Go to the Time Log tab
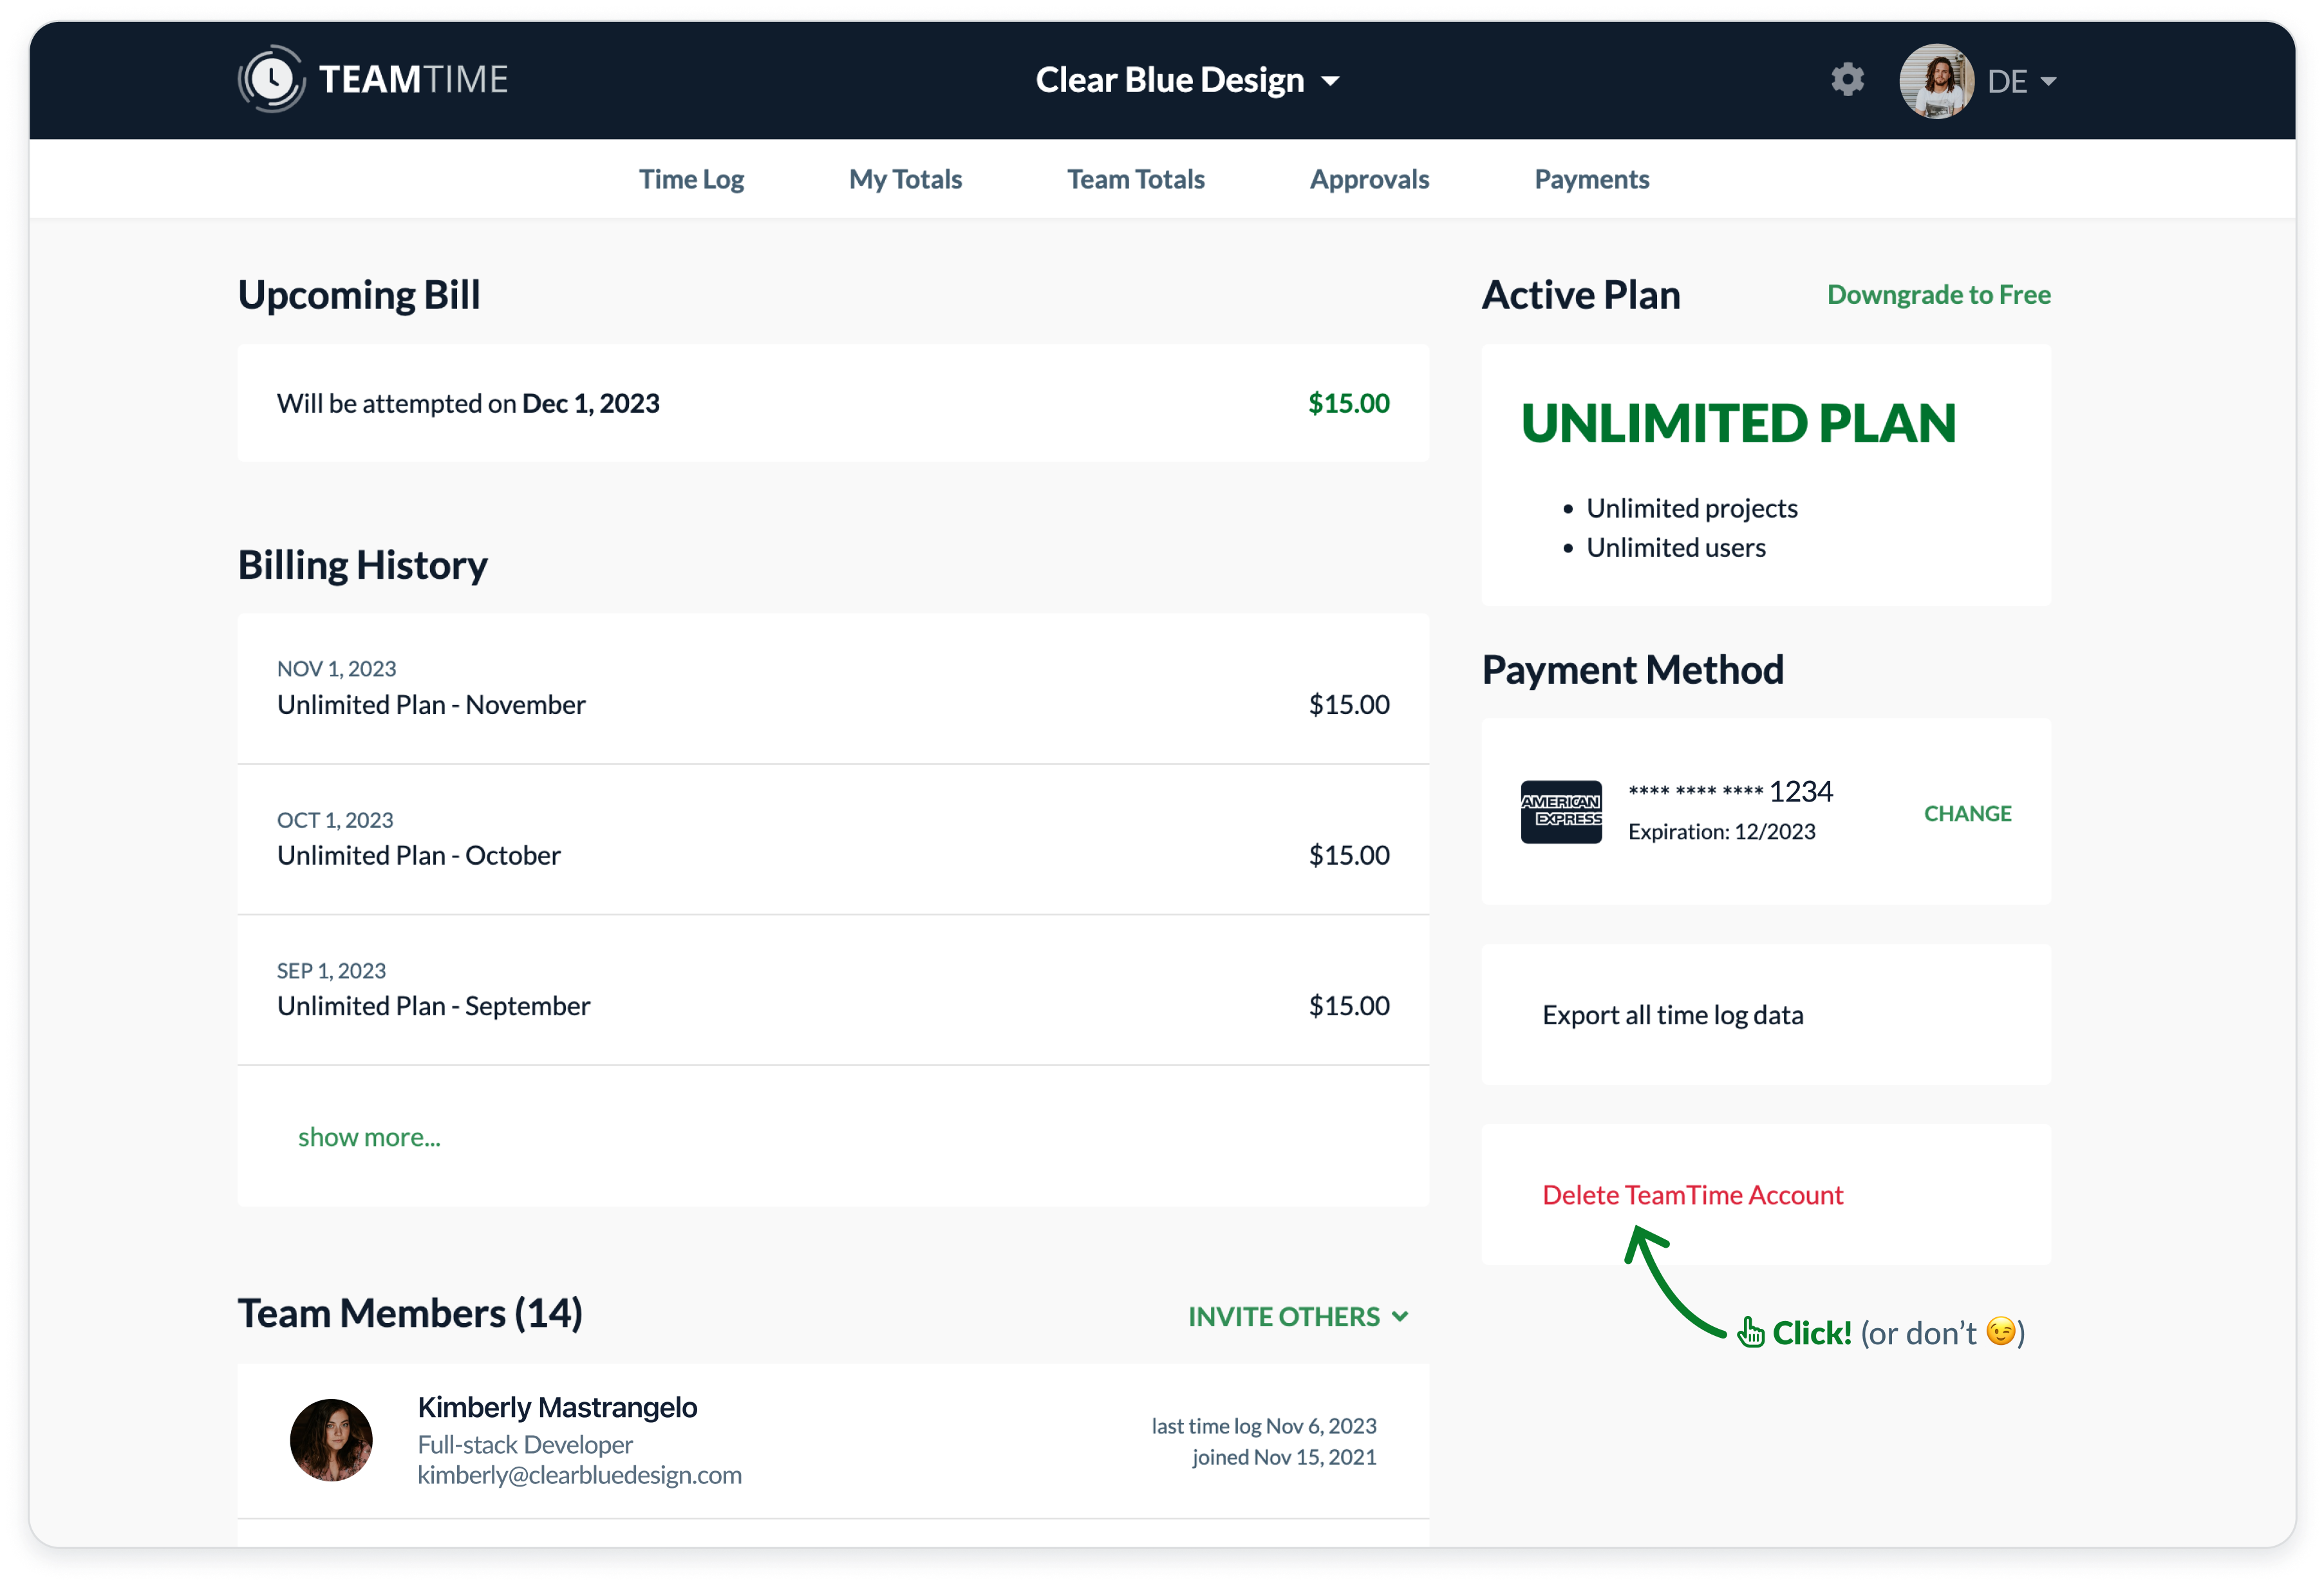The image size is (2324, 1587). pyautogui.click(x=691, y=179)
